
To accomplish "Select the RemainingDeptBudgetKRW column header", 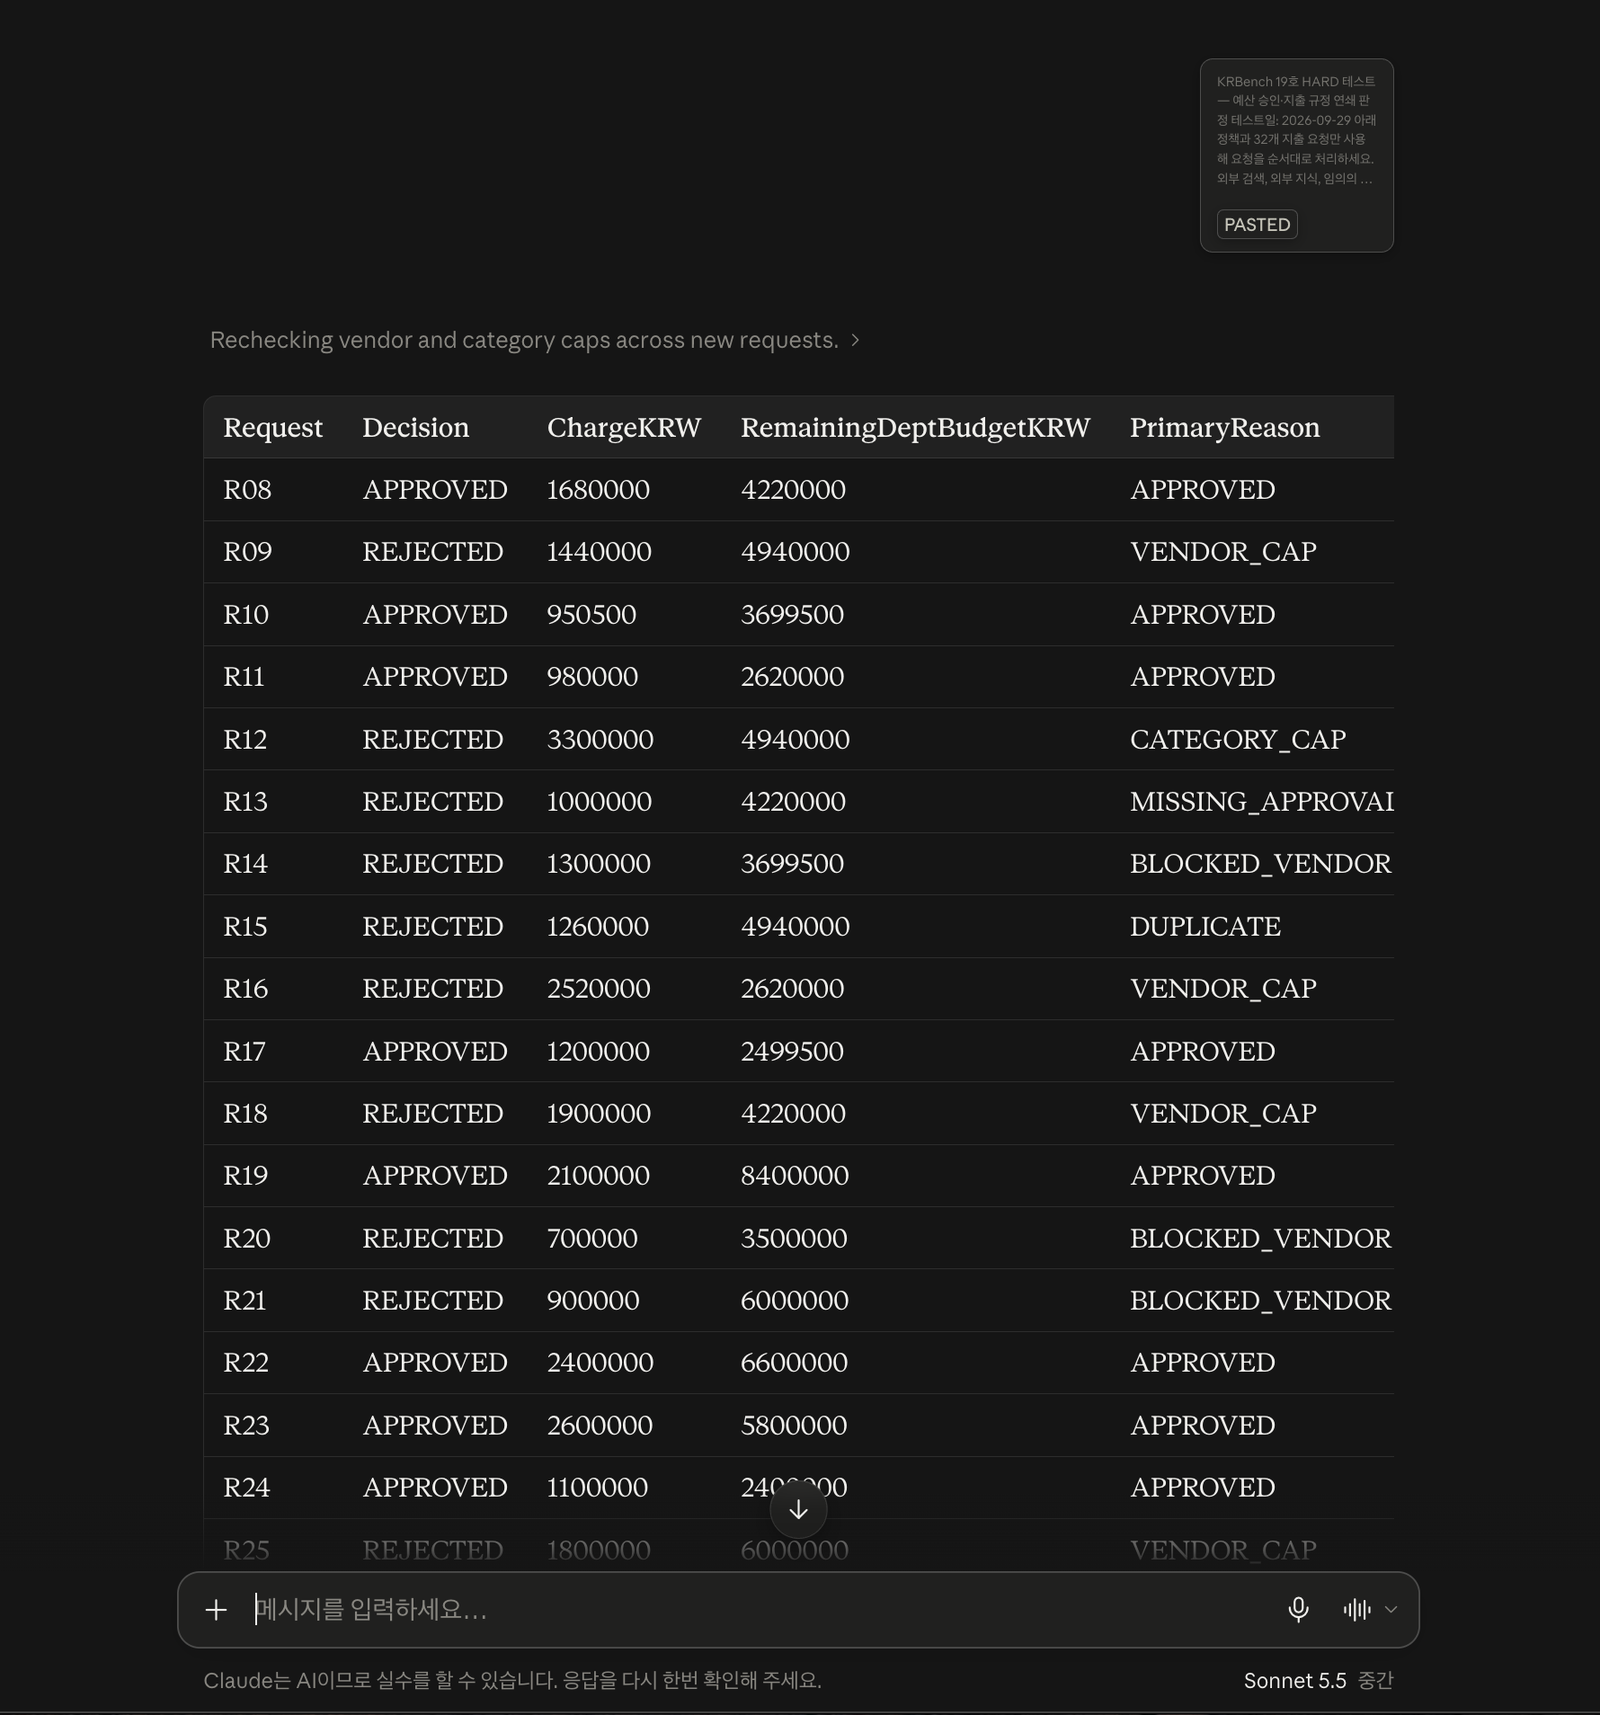I will [915, 428].
